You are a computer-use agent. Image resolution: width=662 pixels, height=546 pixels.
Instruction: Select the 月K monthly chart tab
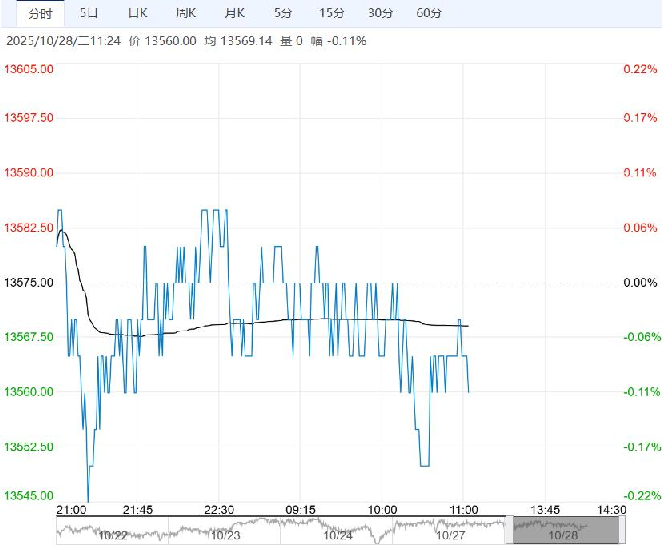(234, 14)
